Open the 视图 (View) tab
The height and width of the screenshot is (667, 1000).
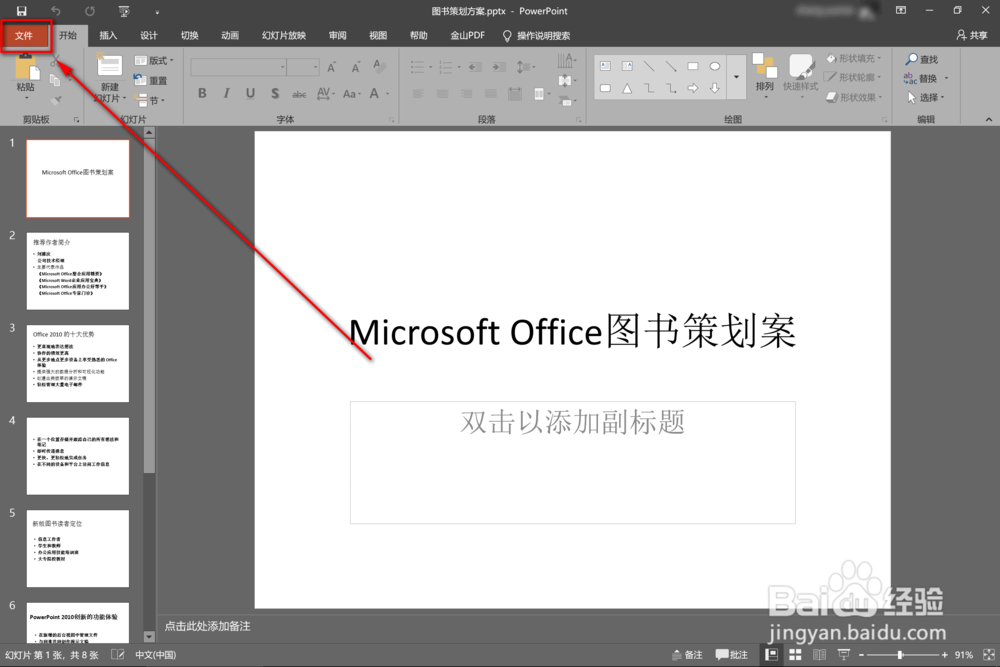pyautogui.click(x=378, y=36)
